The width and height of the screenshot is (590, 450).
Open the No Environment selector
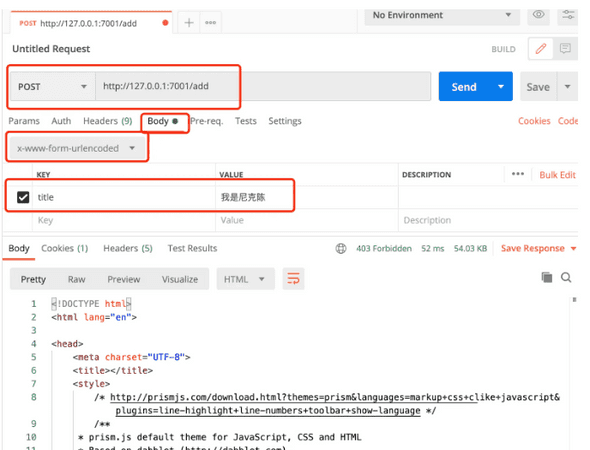pos(442,15)
